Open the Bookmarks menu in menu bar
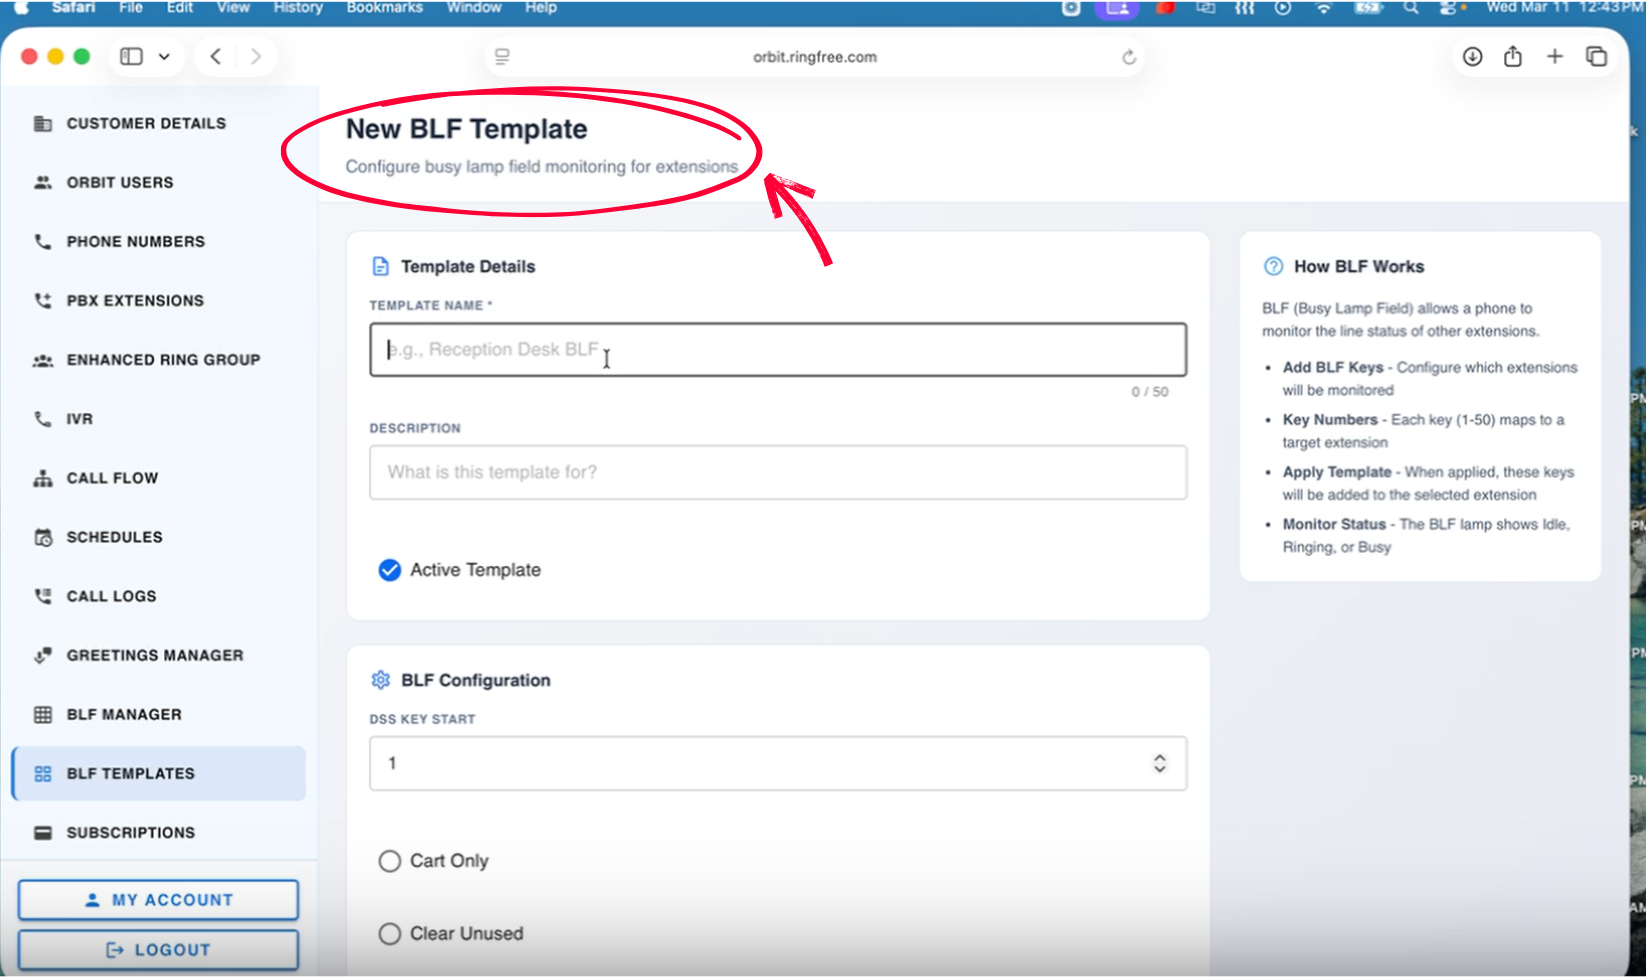 pyautogui.click(x=384, y=8)
